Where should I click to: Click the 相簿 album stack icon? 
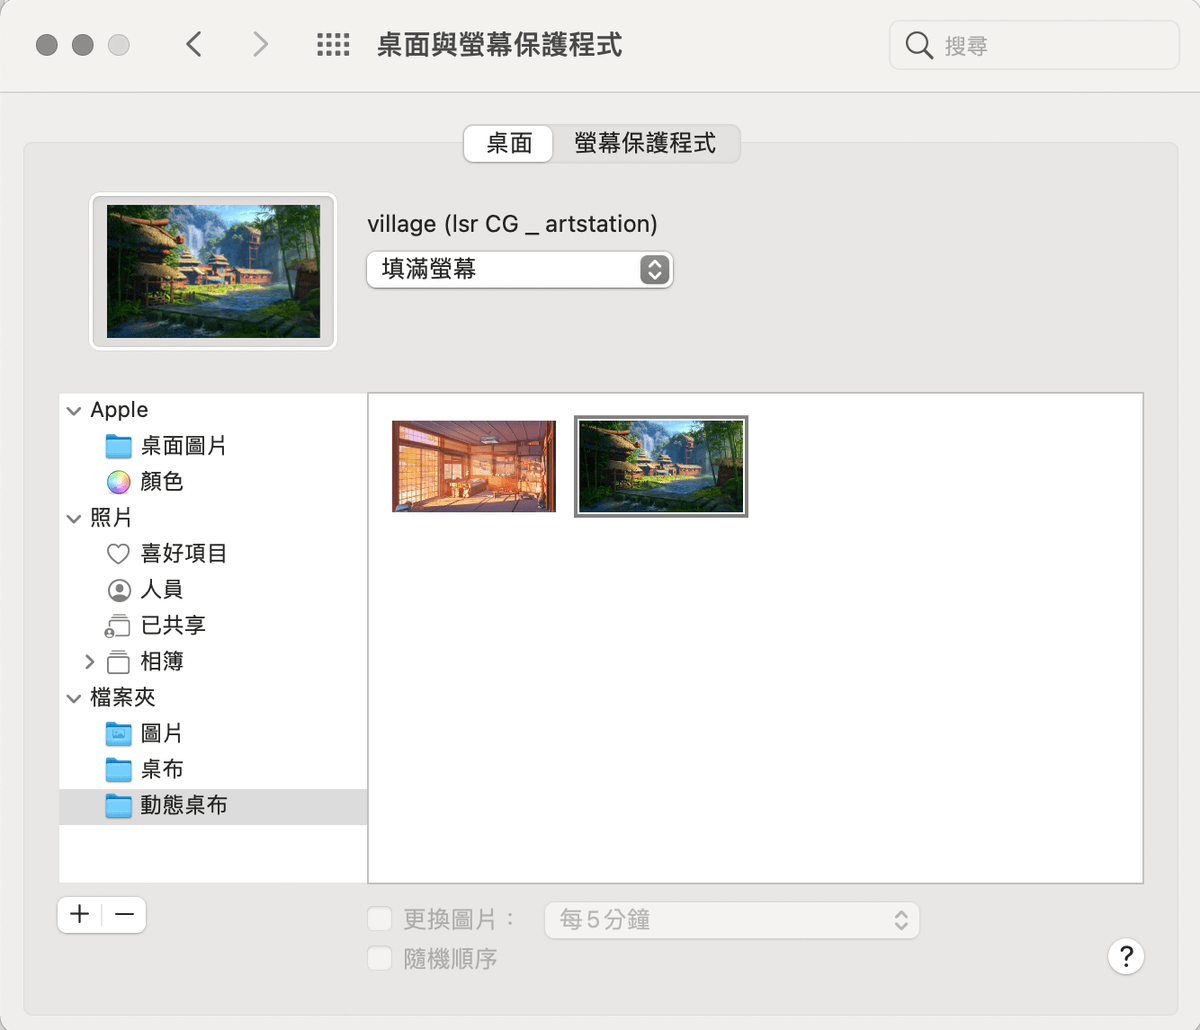pos(119,661)
